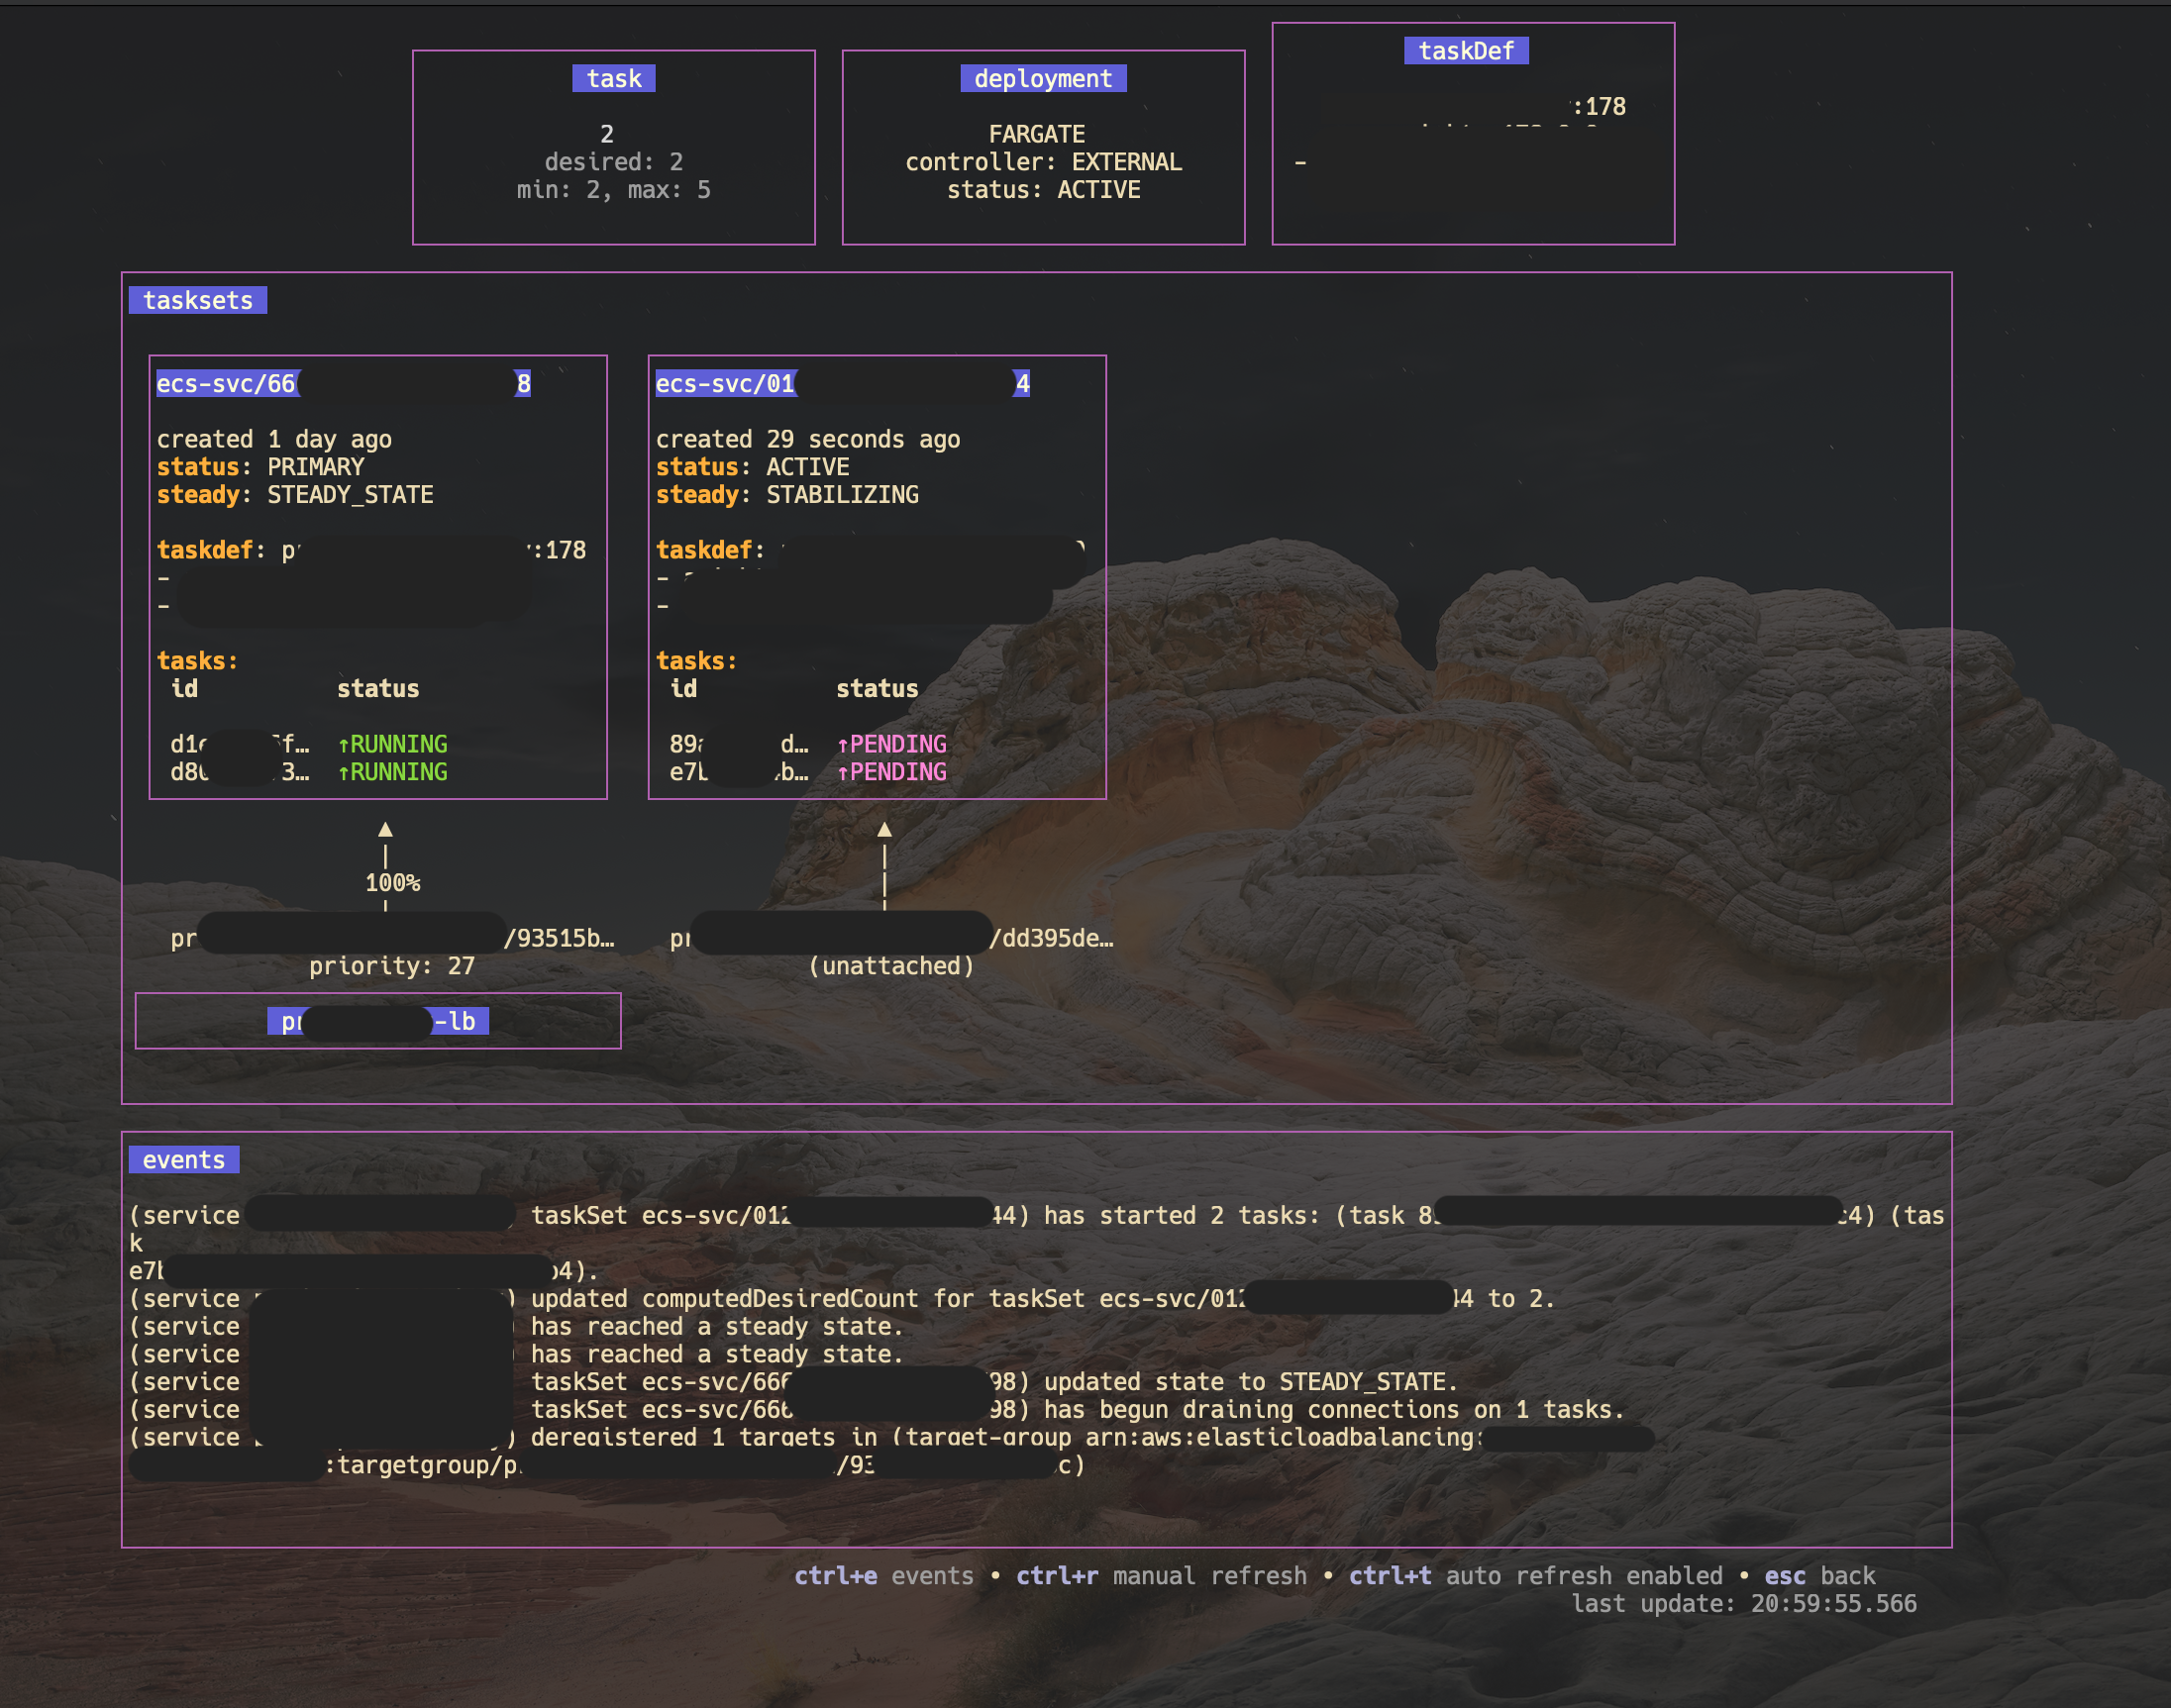Click the tasksets section label
Screen dimensions: 2171x1708
pyautogui.click(x=197, y=300)
